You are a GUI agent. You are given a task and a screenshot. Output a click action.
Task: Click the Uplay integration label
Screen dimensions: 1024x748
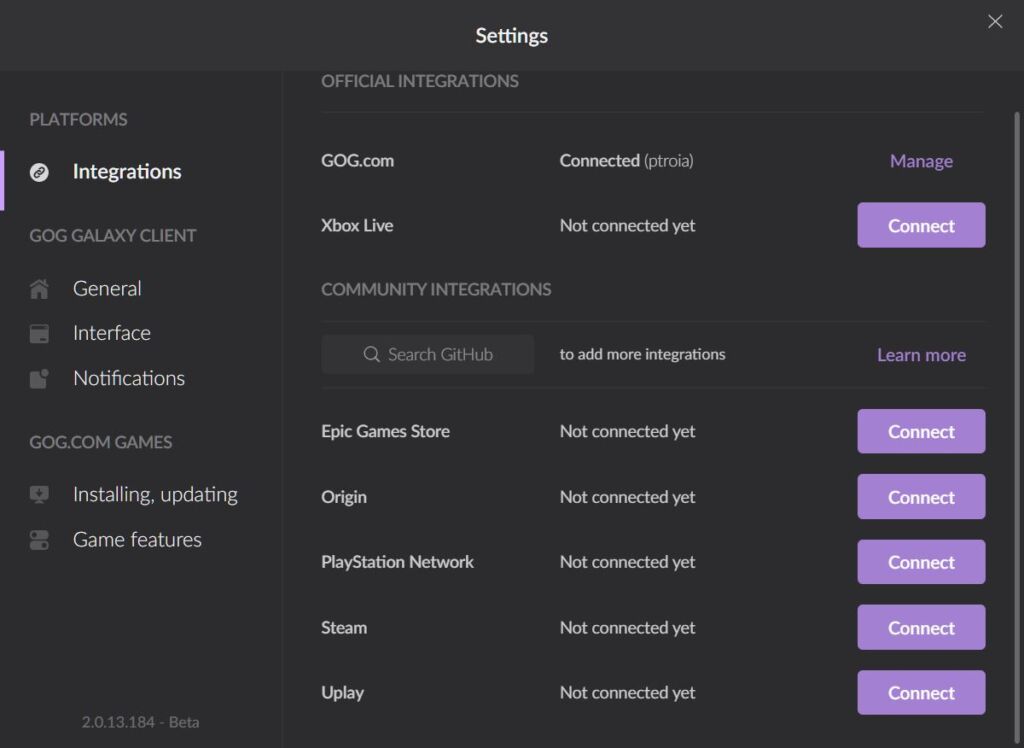click(x=342, y=693)
